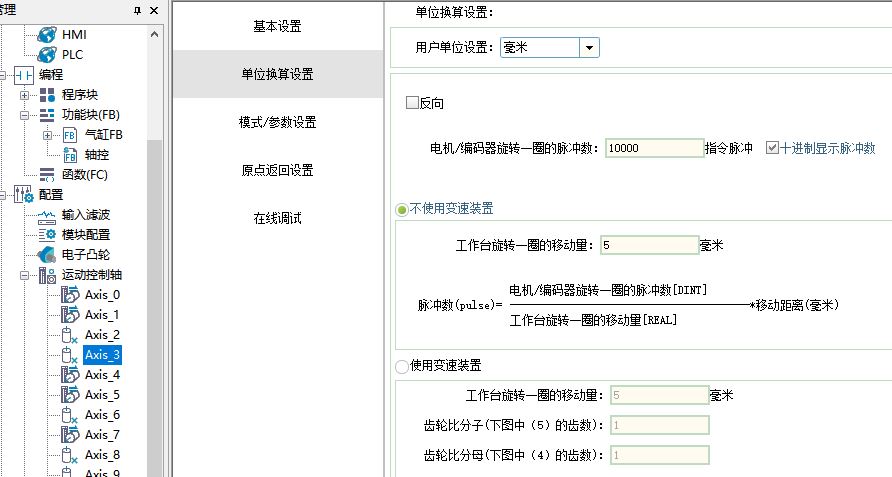Image resolution: width=892 pixels, height=477 pixels.
Task: Collapse the 运动控制轴 tree node
Action: (26, 274)
